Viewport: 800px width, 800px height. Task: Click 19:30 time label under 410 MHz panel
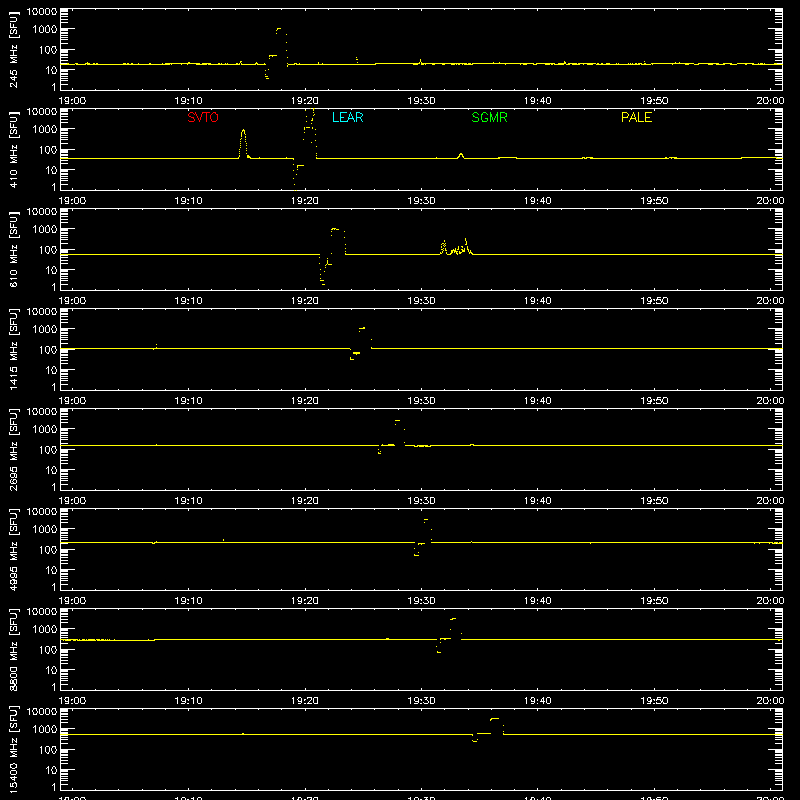[x=421, y=201]
